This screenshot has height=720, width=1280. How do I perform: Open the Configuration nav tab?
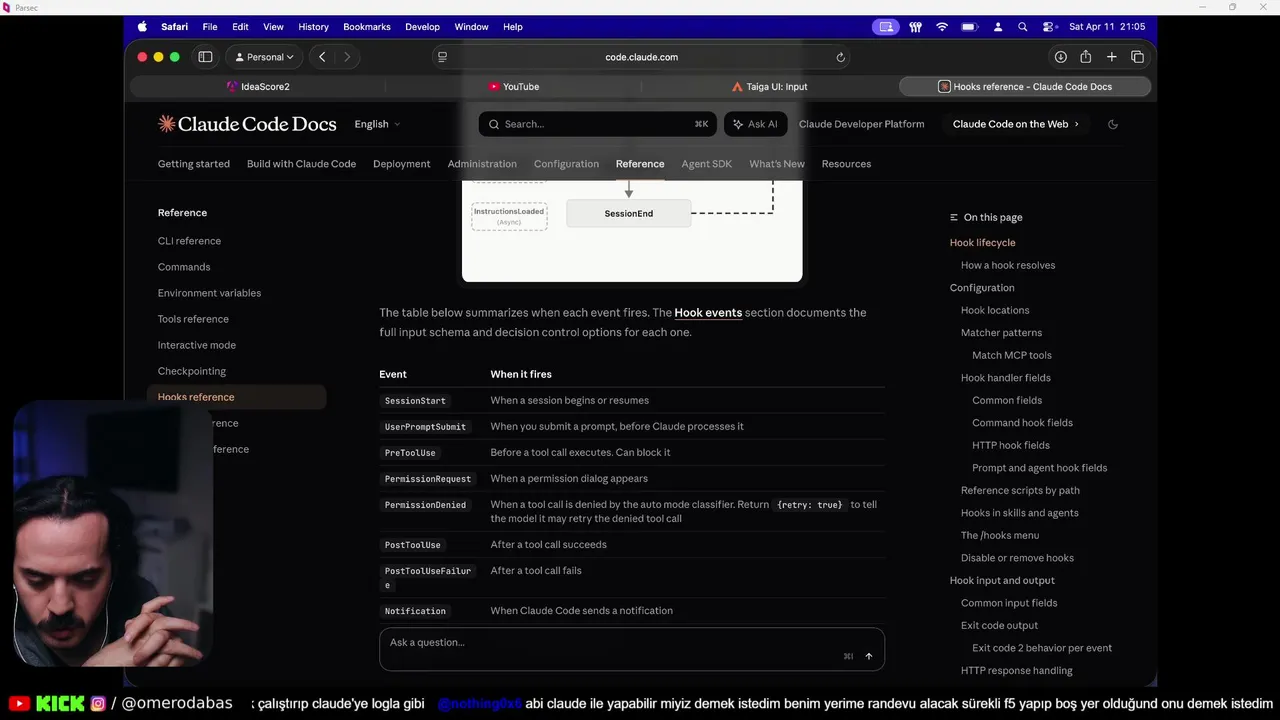click(x=566, y=164)
